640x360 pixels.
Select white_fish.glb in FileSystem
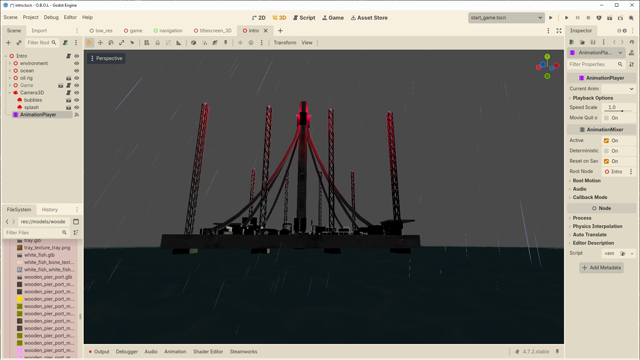click(x=39, y=255)
